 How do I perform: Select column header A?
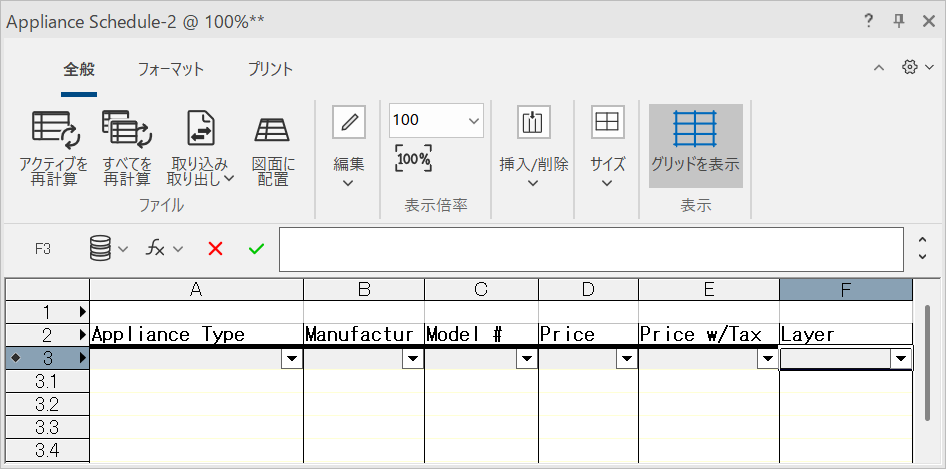[x=196, y=290]
